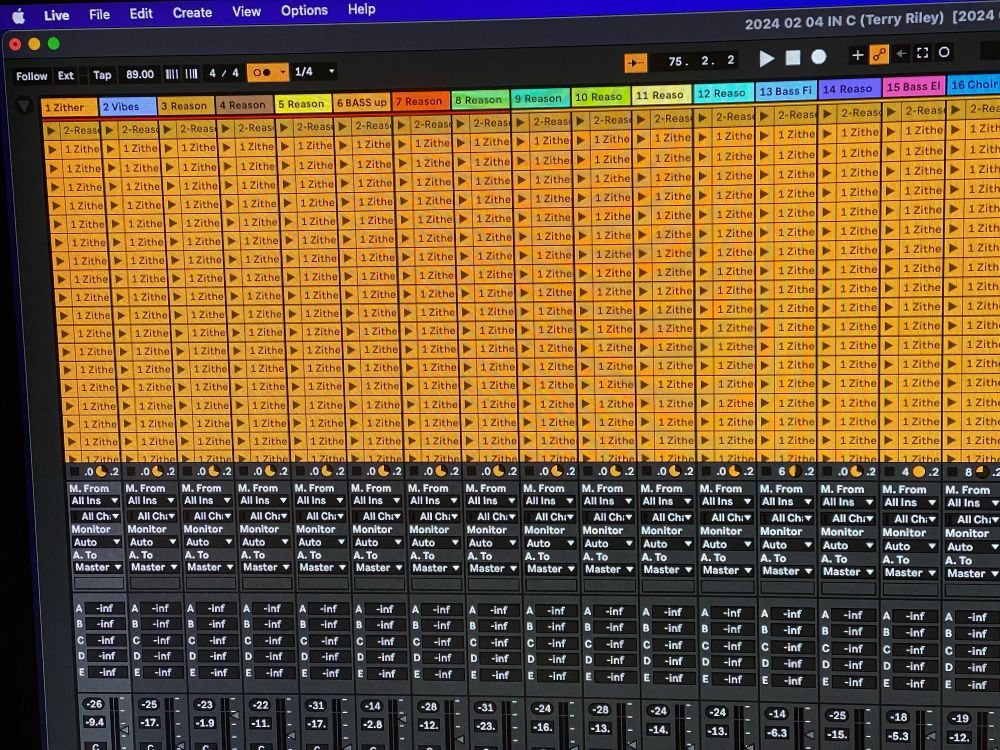Click the global Record button
The height and width of the screenshot is (750, 1000).
[818, 58]
